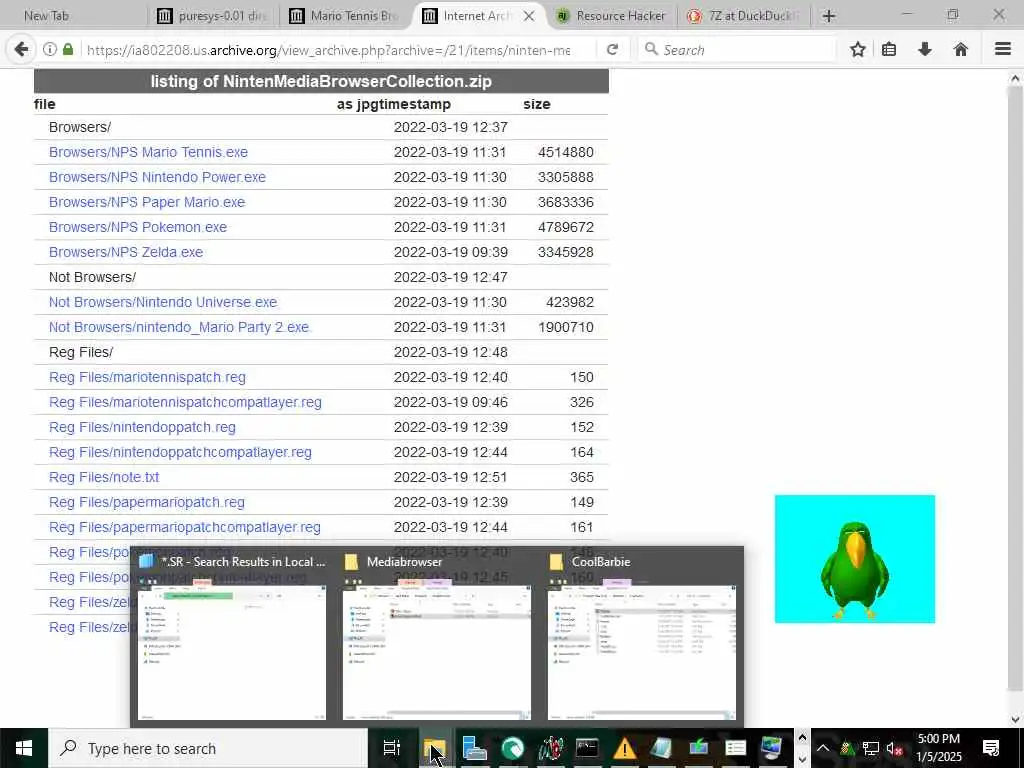Screen dimensions: 1024x768
Task: Close the Internet Archive tab
Action: click(529, 16)
